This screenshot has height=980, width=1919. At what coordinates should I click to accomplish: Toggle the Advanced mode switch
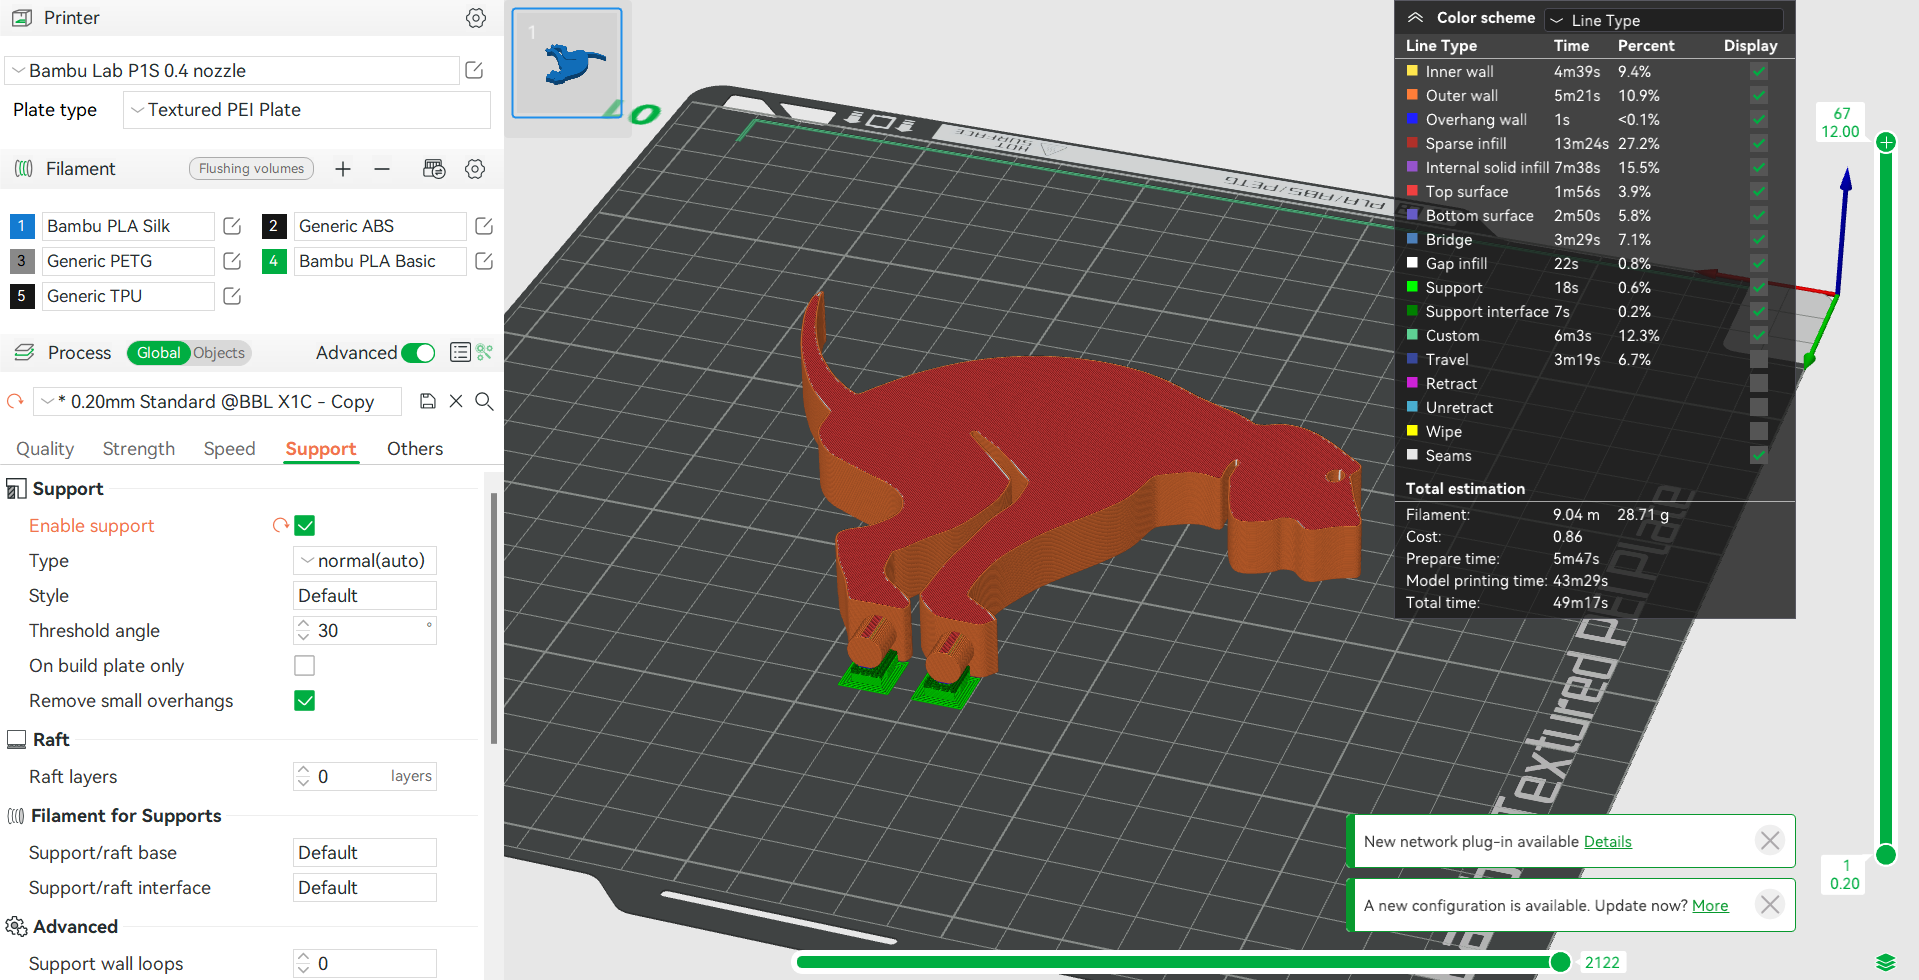point(418,353)
